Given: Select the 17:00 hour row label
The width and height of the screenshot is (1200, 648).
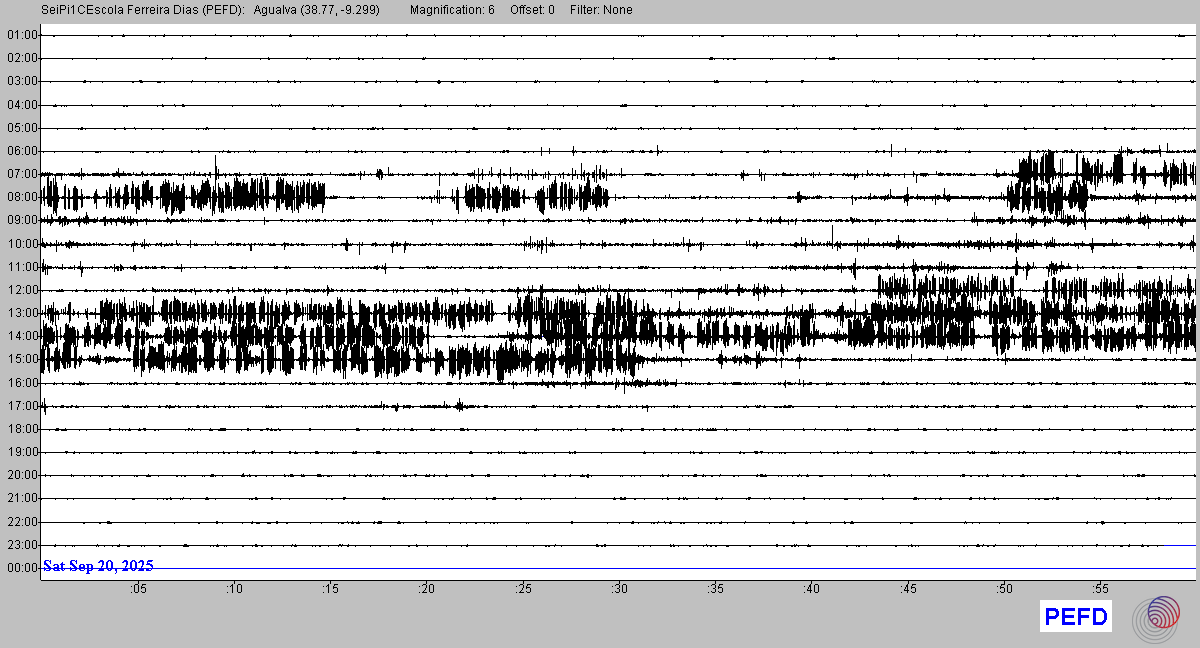Looking at the screenshot, I should coord(22,406).
